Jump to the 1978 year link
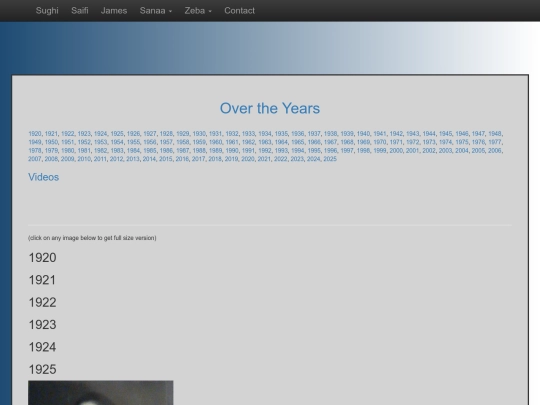This screenshot has height=405, width=540. (34, 150)
